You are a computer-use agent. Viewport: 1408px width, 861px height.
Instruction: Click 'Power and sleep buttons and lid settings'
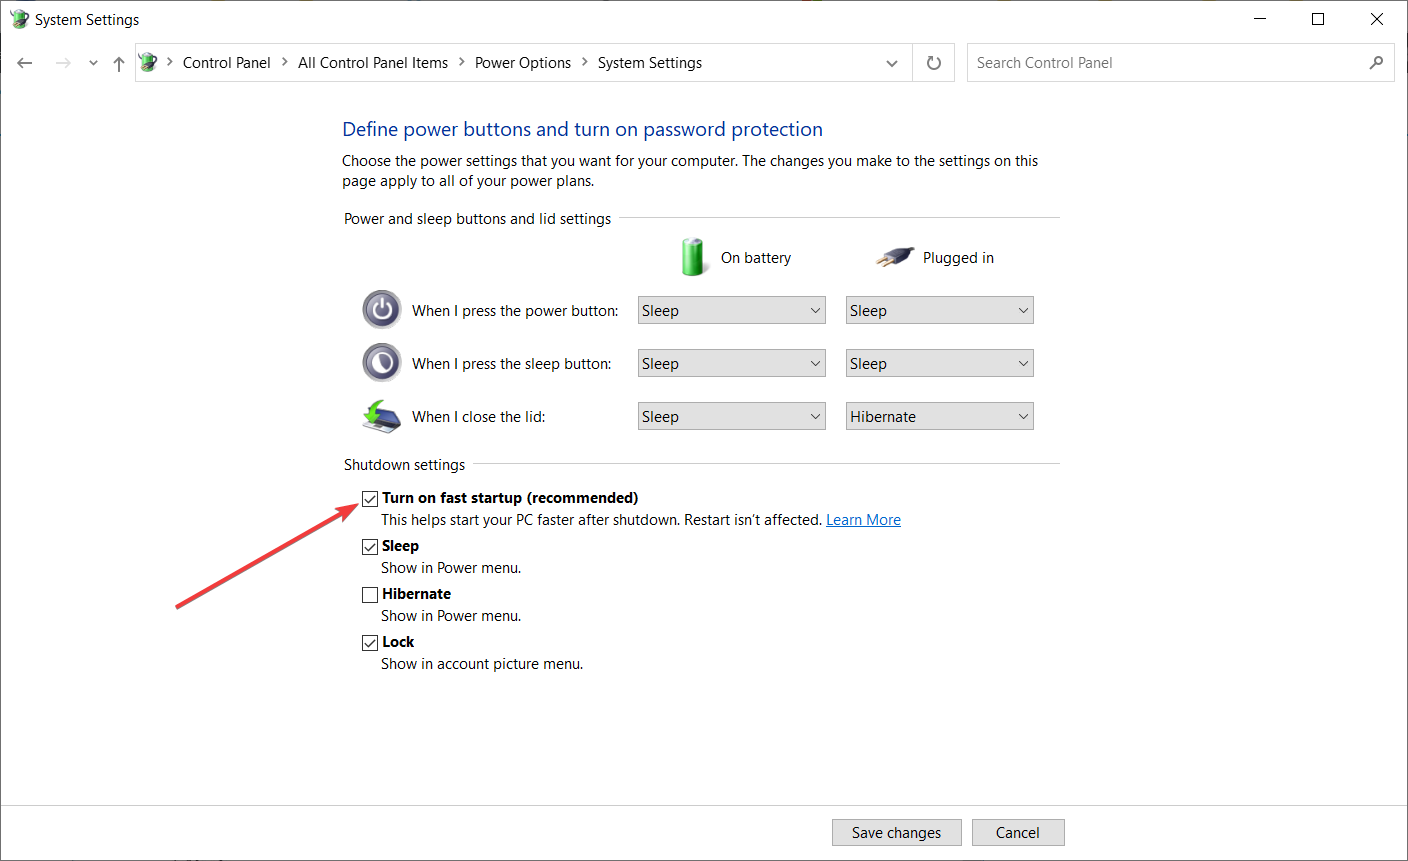[x=477, y=219]
